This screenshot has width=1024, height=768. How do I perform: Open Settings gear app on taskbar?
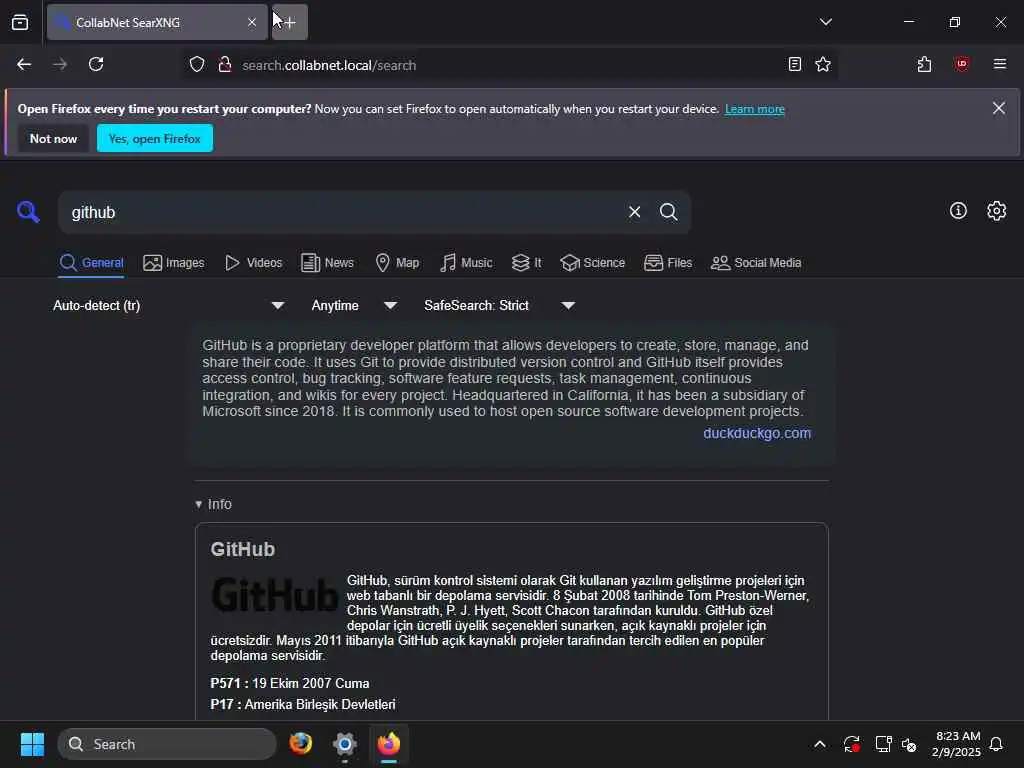[344, 744]
